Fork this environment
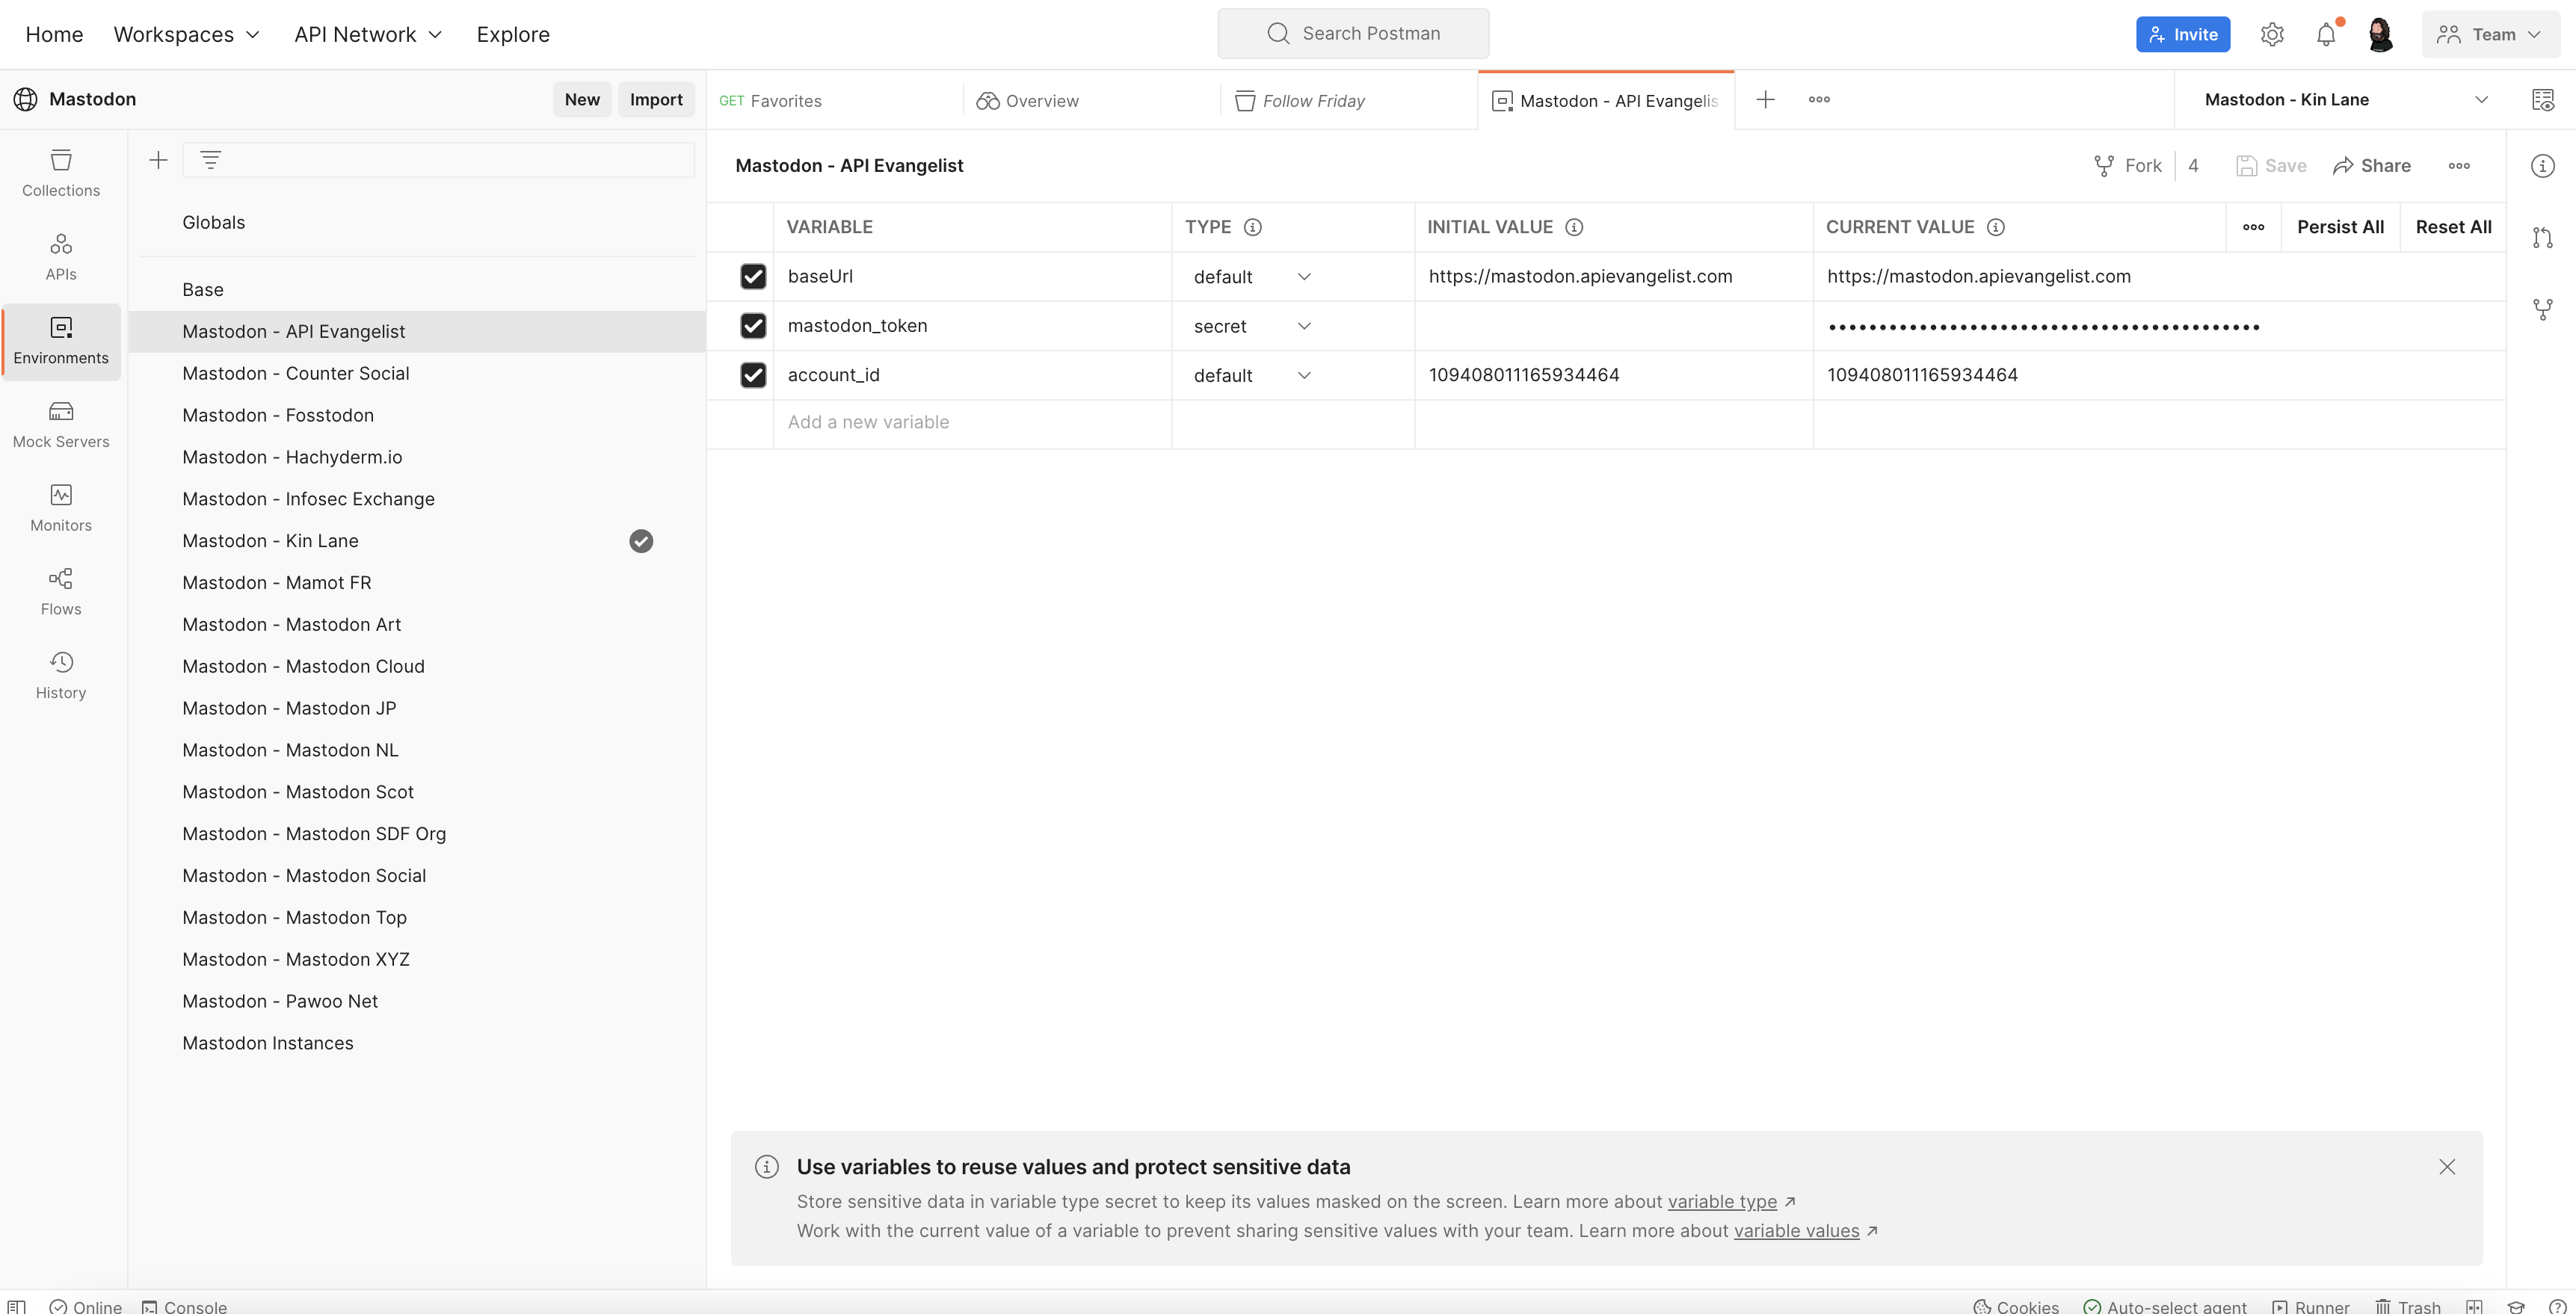This screenshot has width=2576, height=1314. pos(2128,166)
